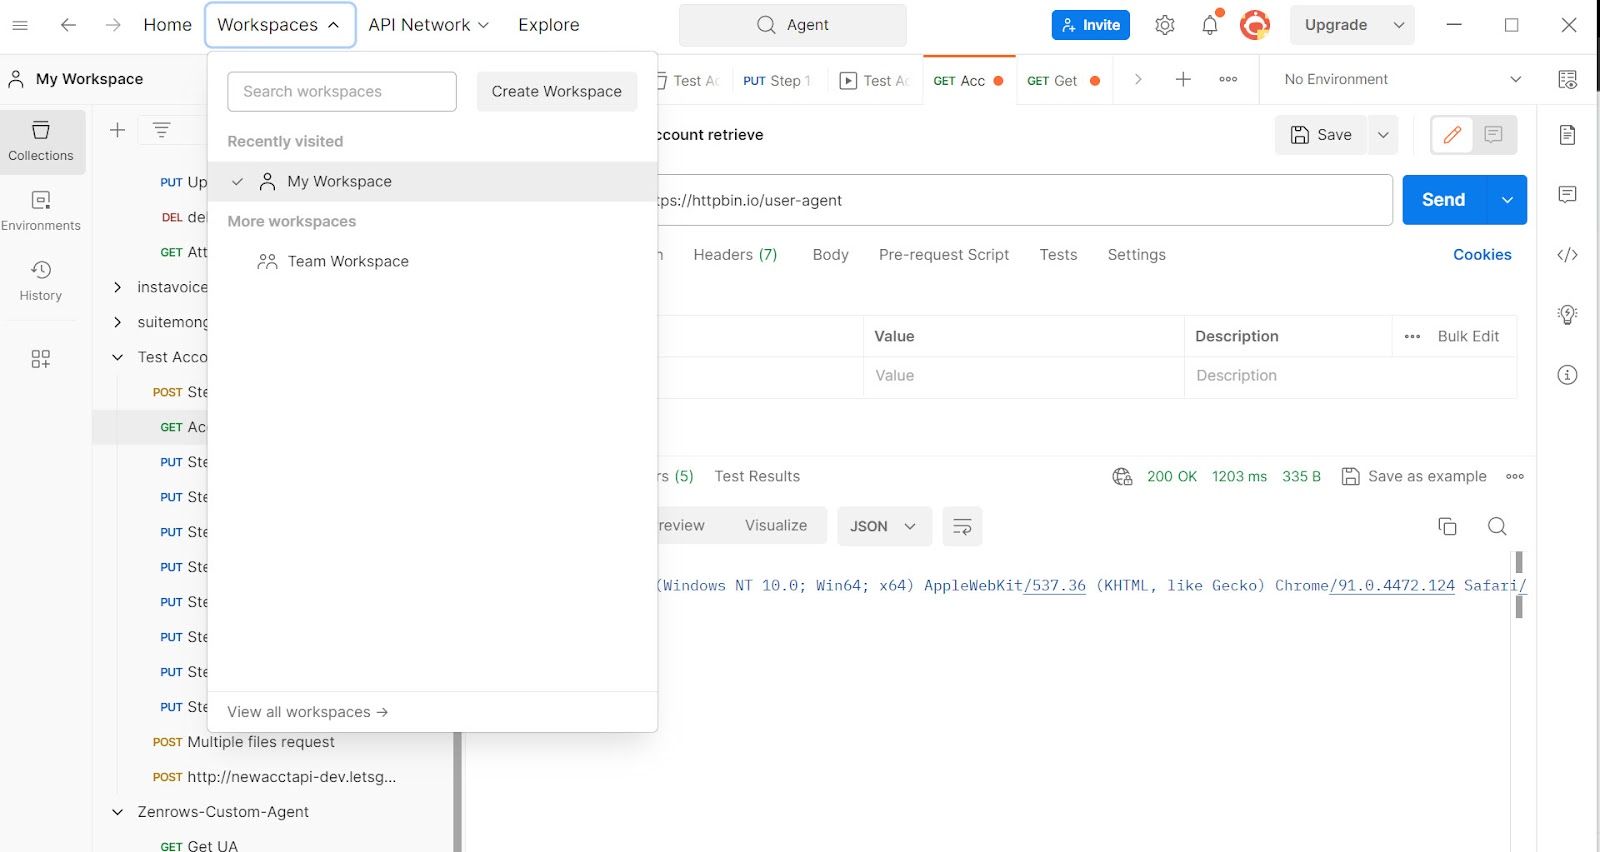Switch to comment mode icon

click(x=1493, y=135)
